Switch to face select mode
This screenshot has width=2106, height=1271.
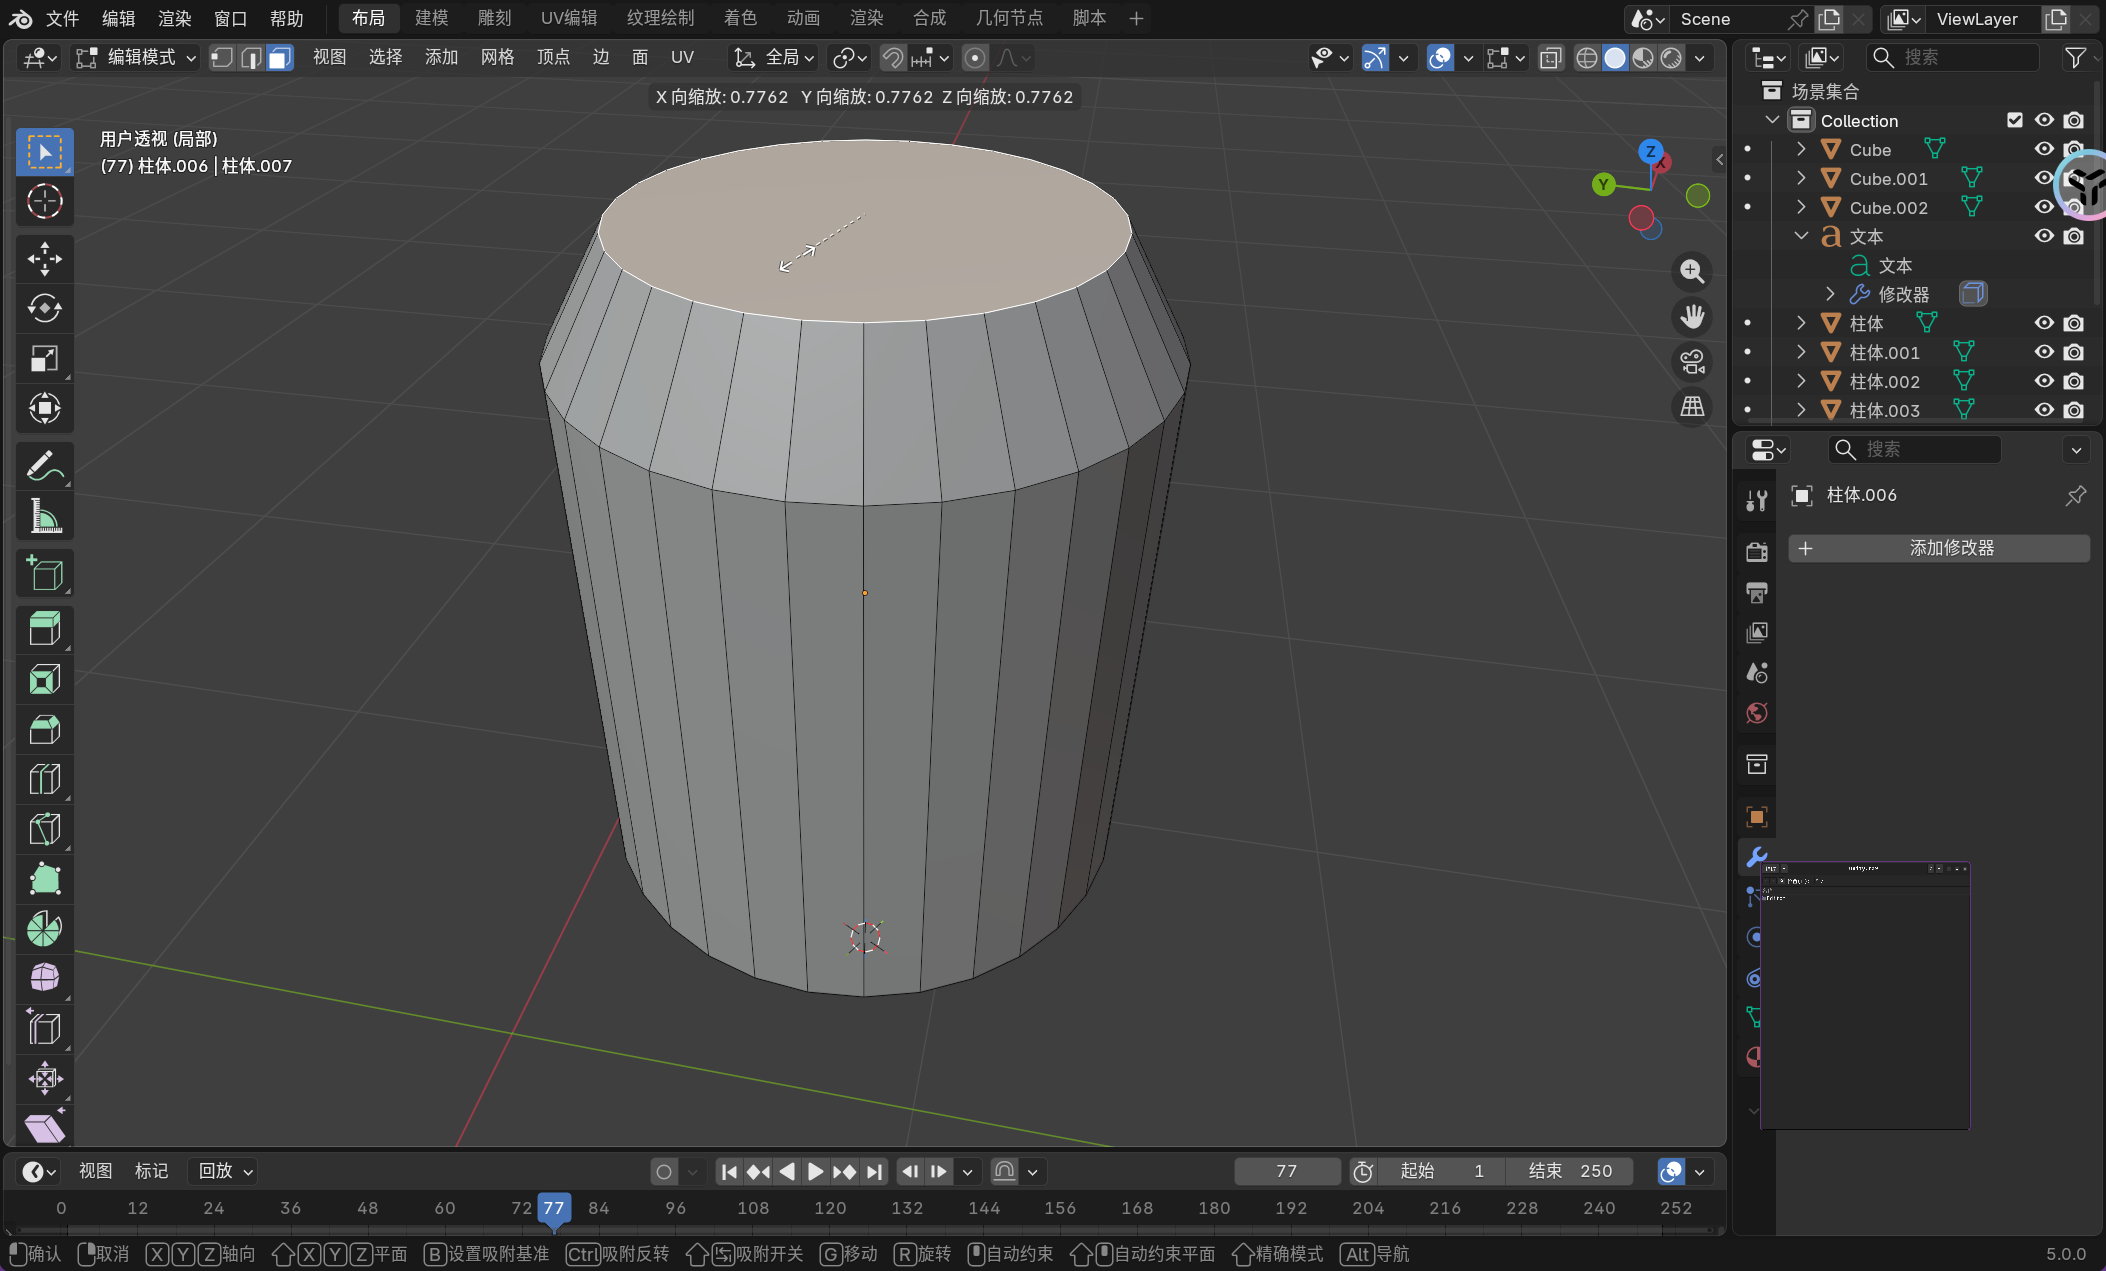280,58
